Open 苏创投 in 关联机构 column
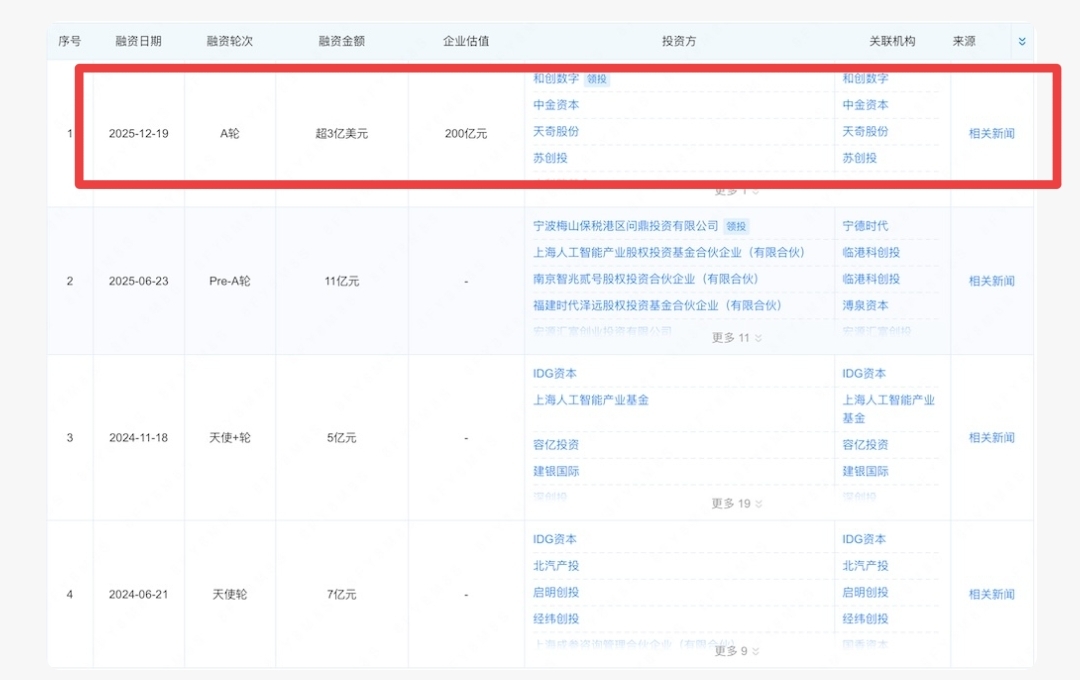Image resolution: width=1080 pixels, height=680 pixels. [860, 158]
